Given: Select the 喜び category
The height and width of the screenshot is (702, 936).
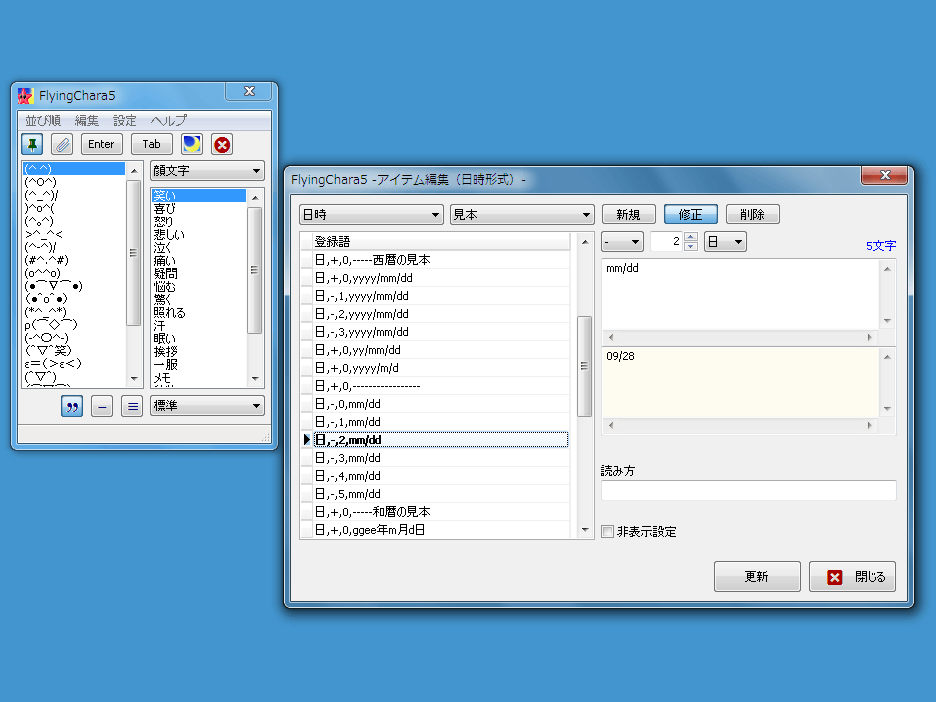Looking at the screenshot, I should click(x=199, y=209).
